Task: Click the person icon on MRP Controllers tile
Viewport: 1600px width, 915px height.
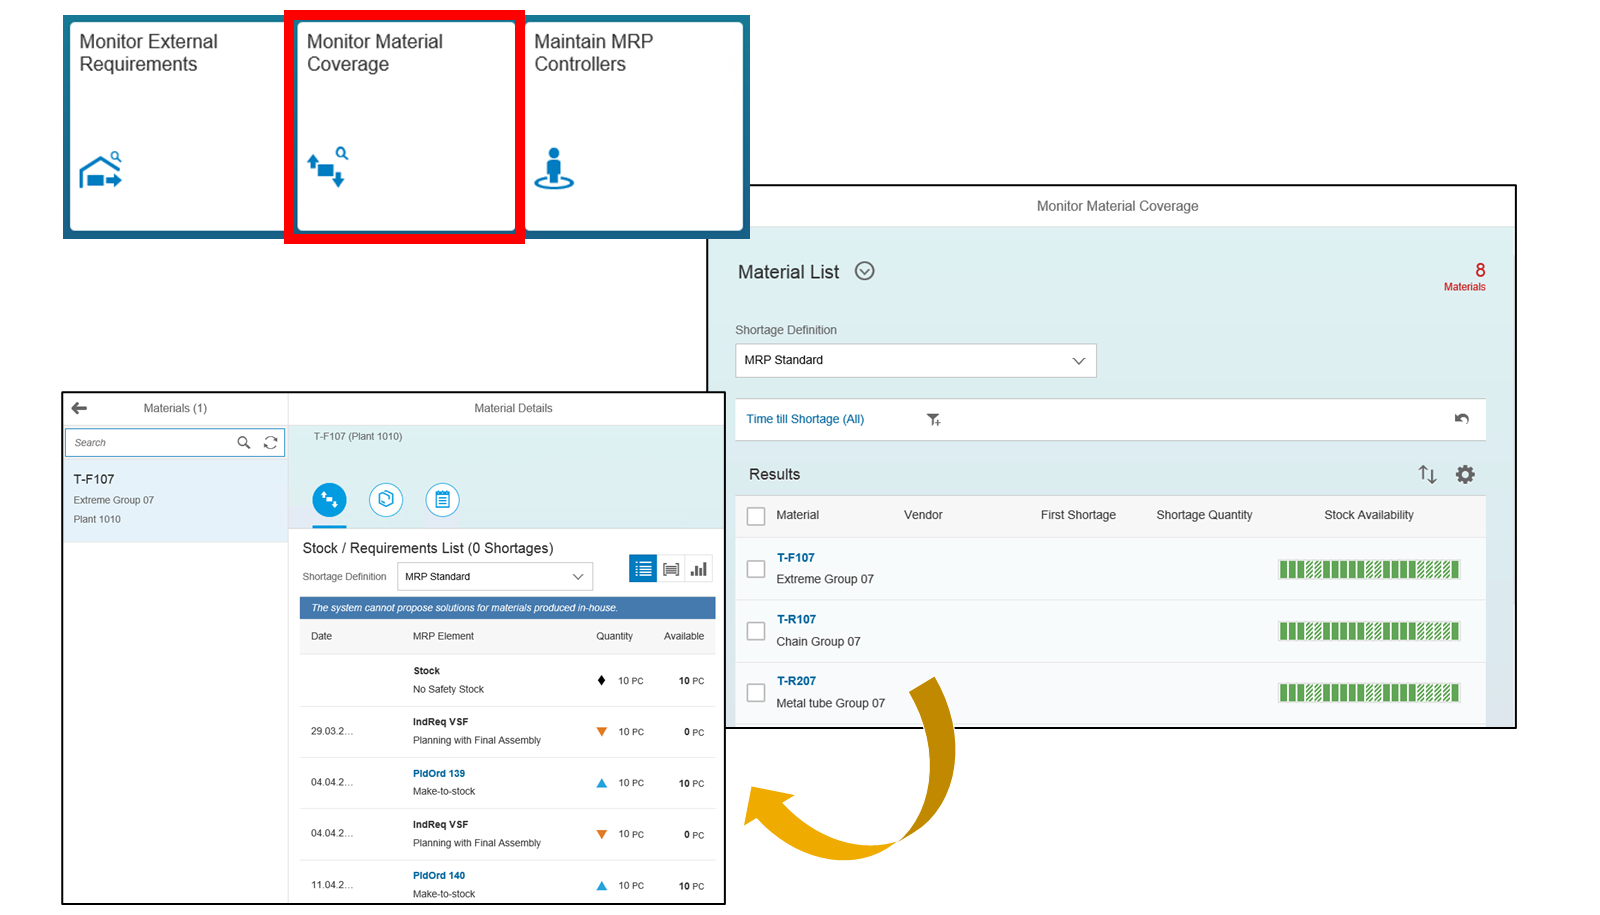Action: tap(554, 169)
